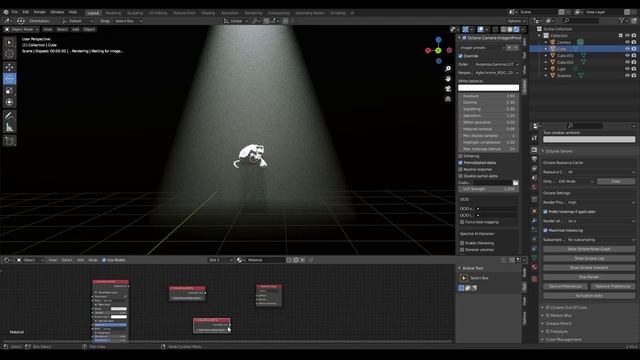Hide the Camera object via eye icon

coord(627,42)
